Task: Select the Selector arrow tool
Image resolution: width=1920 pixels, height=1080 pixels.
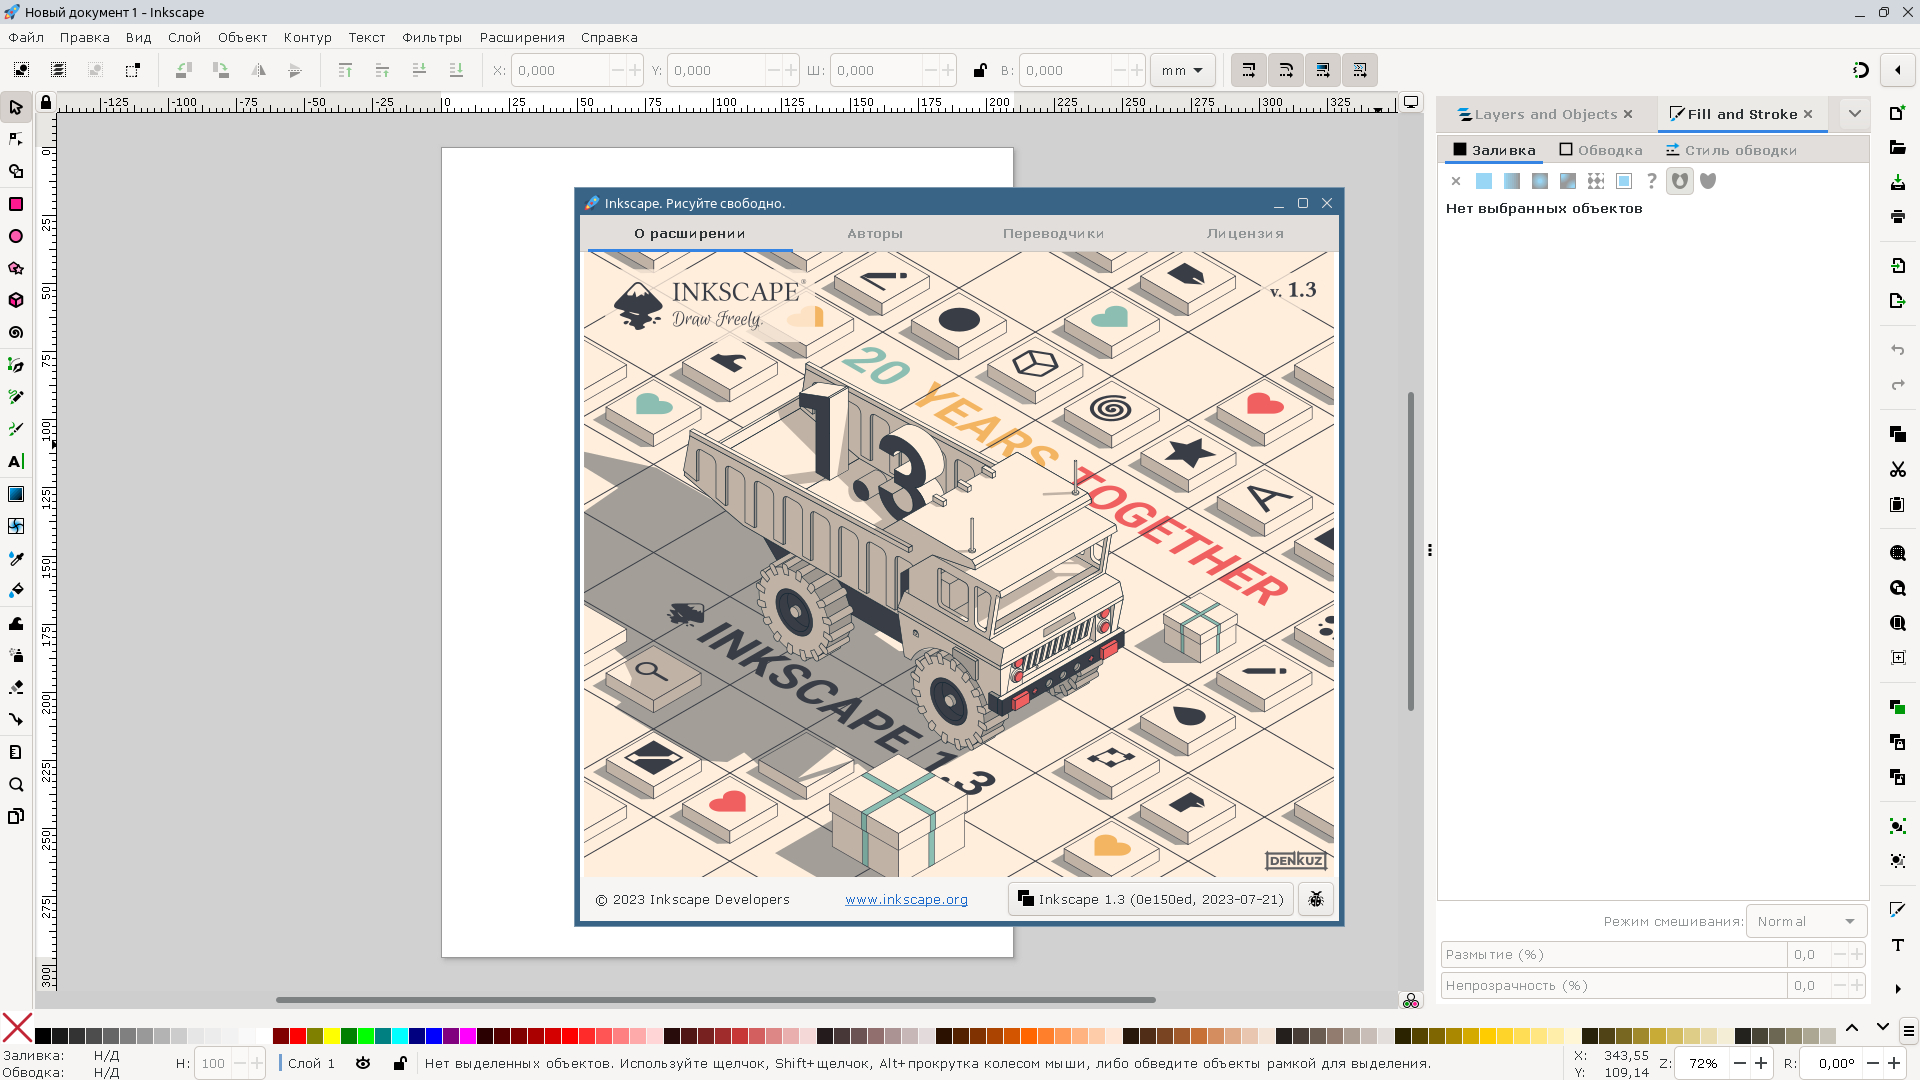Action: point(16,107)
